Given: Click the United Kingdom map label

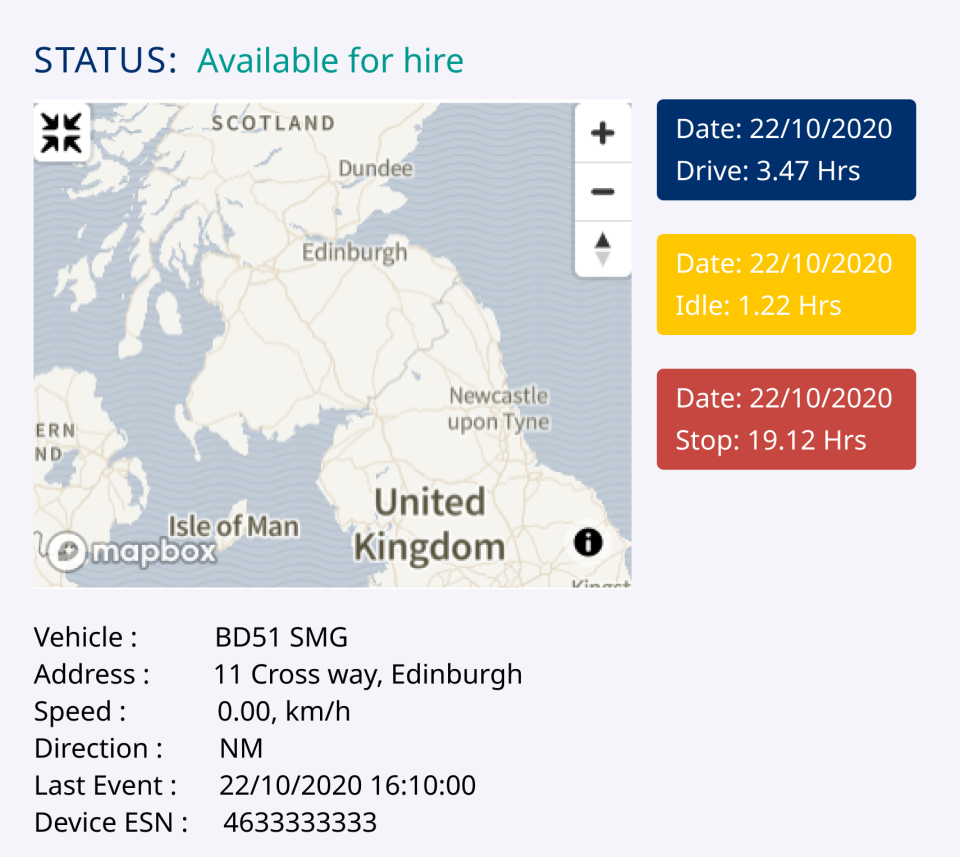Looking at the screenshot, I should coord(430,525).
